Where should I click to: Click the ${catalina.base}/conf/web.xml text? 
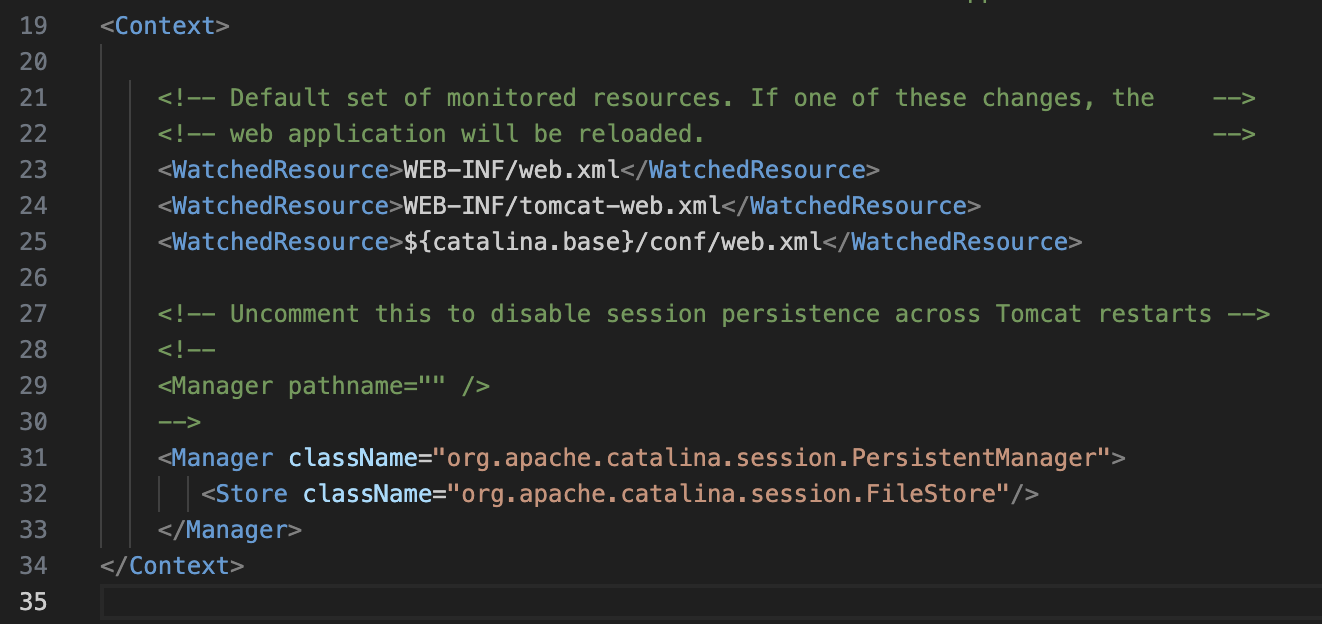[612, 242]
